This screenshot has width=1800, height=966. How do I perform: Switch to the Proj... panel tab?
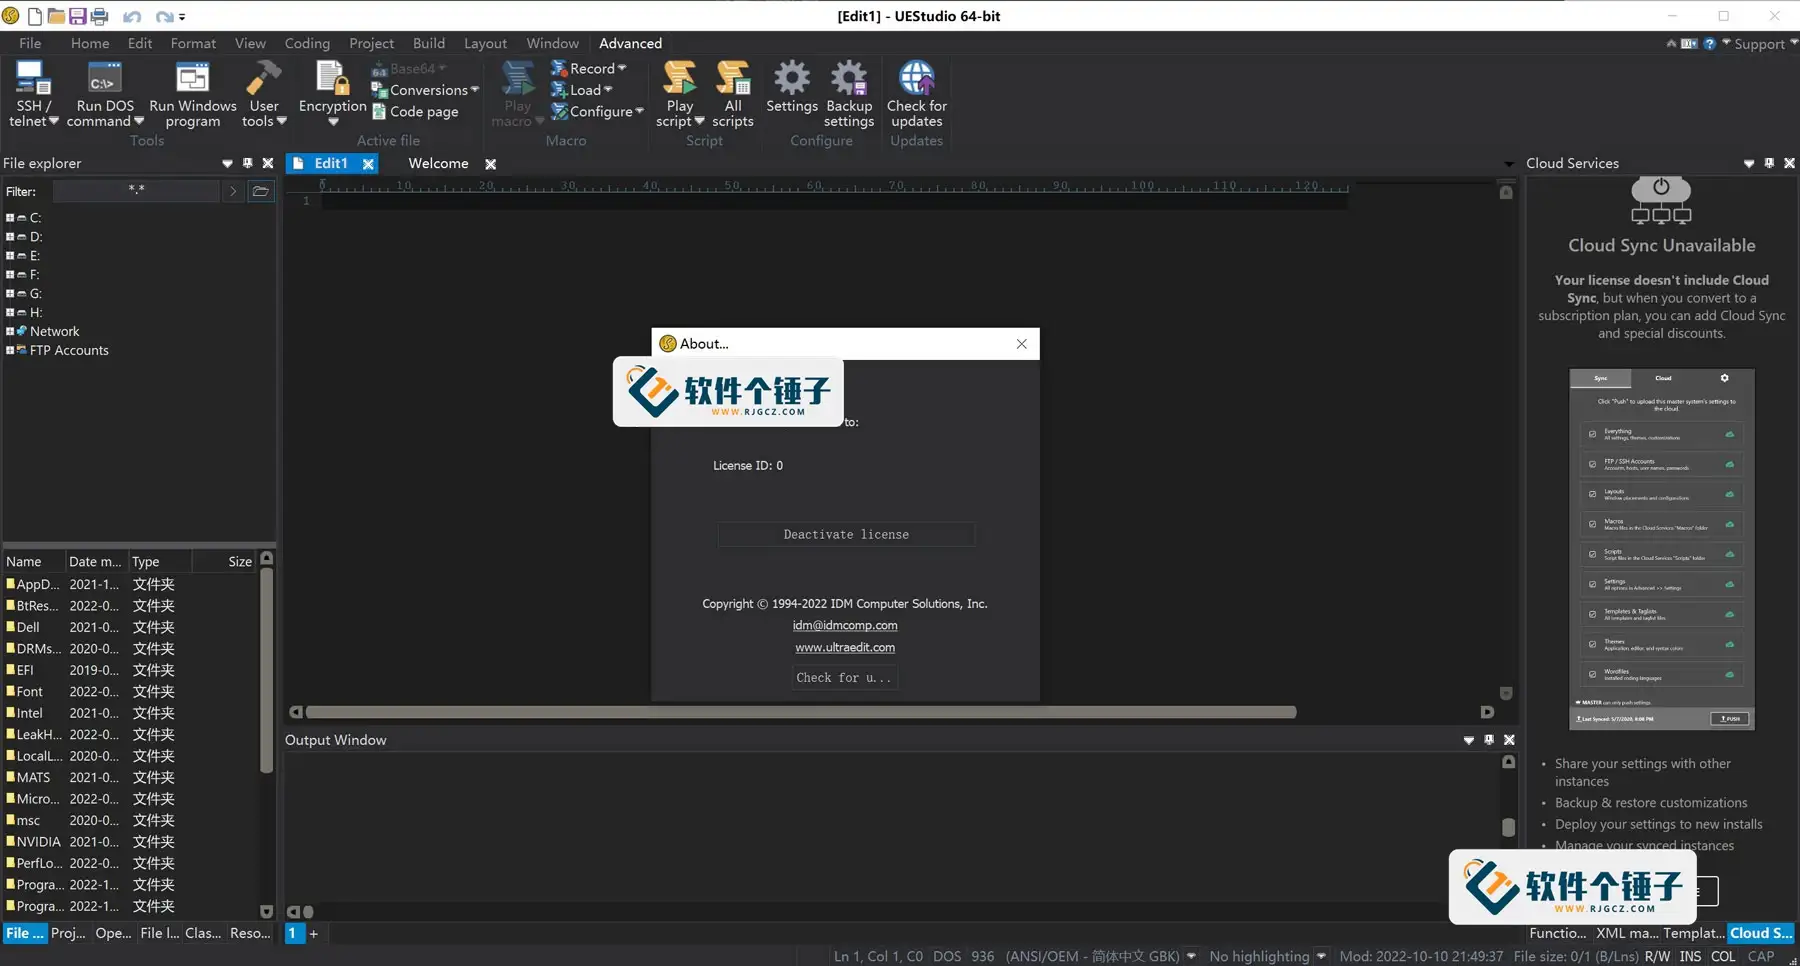point(68,933)
